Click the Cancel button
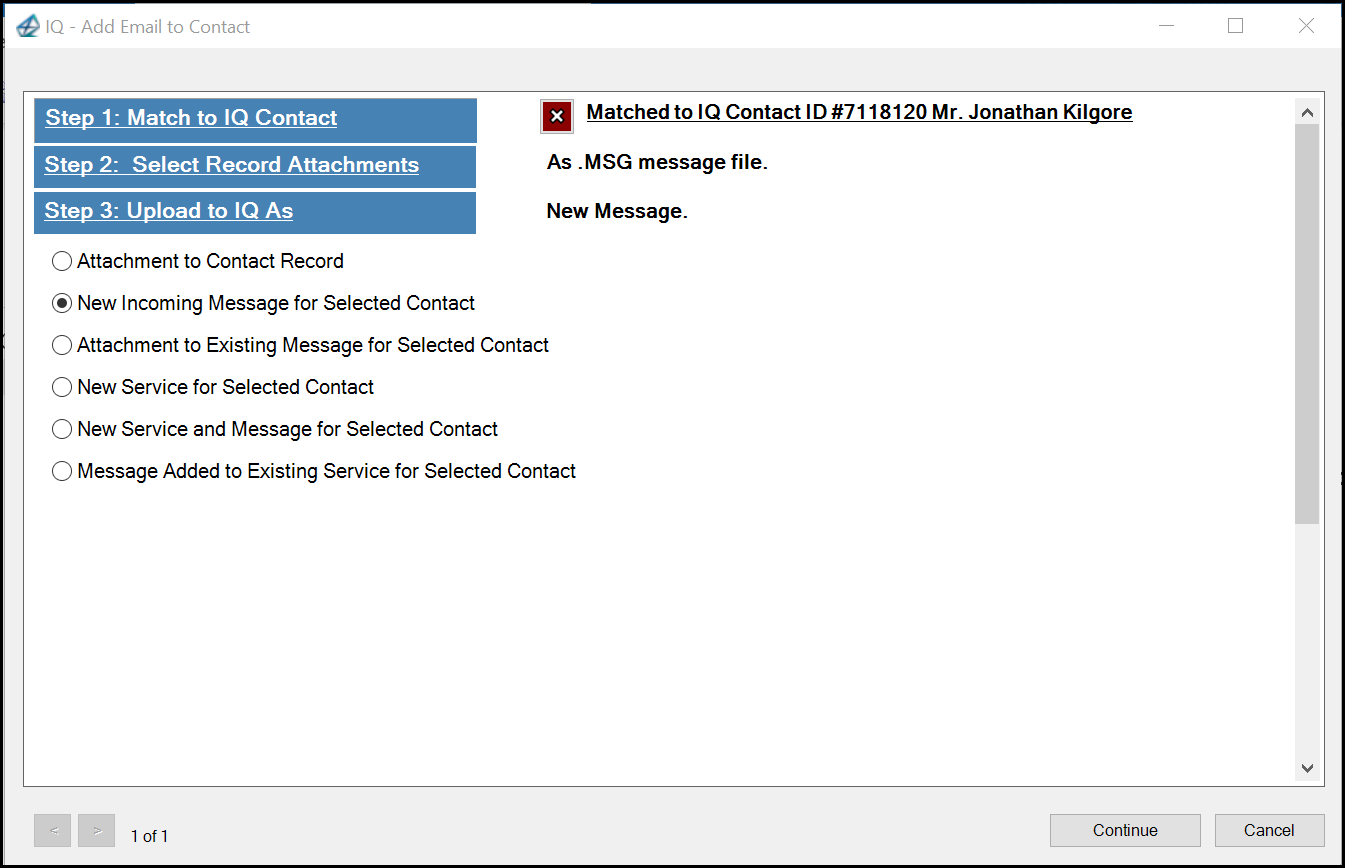 1269,831
